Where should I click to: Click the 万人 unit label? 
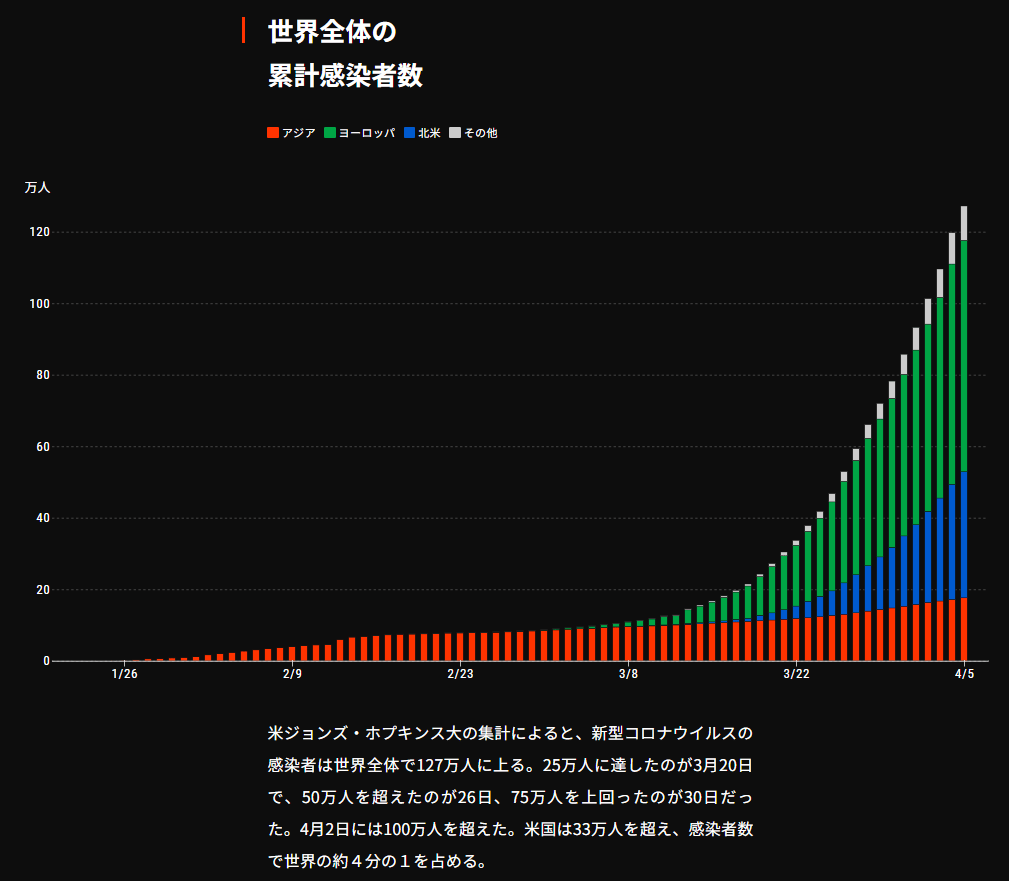[x=37, y=187]
